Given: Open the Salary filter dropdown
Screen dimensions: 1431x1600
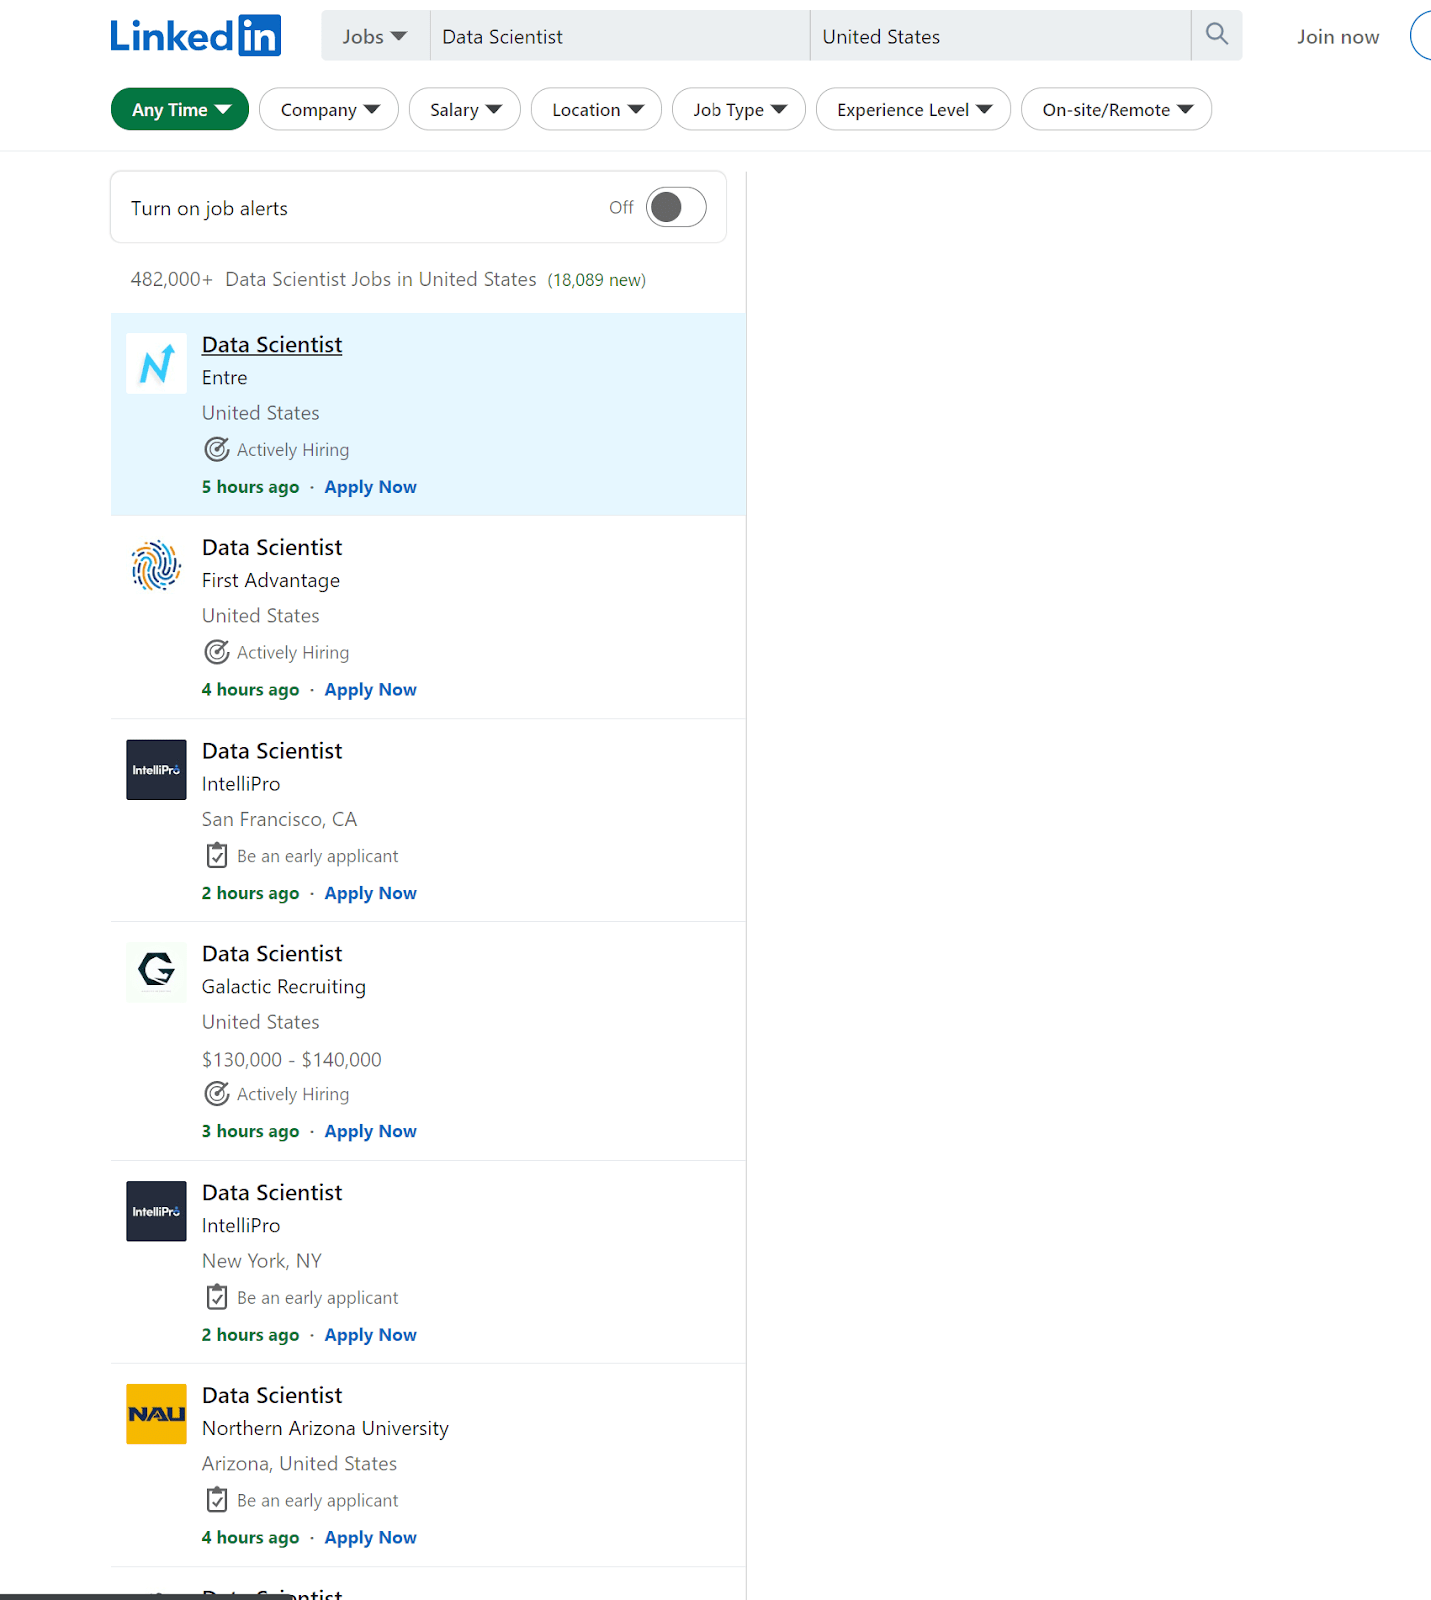Looking at the screenshot, I should pos(465,109).
